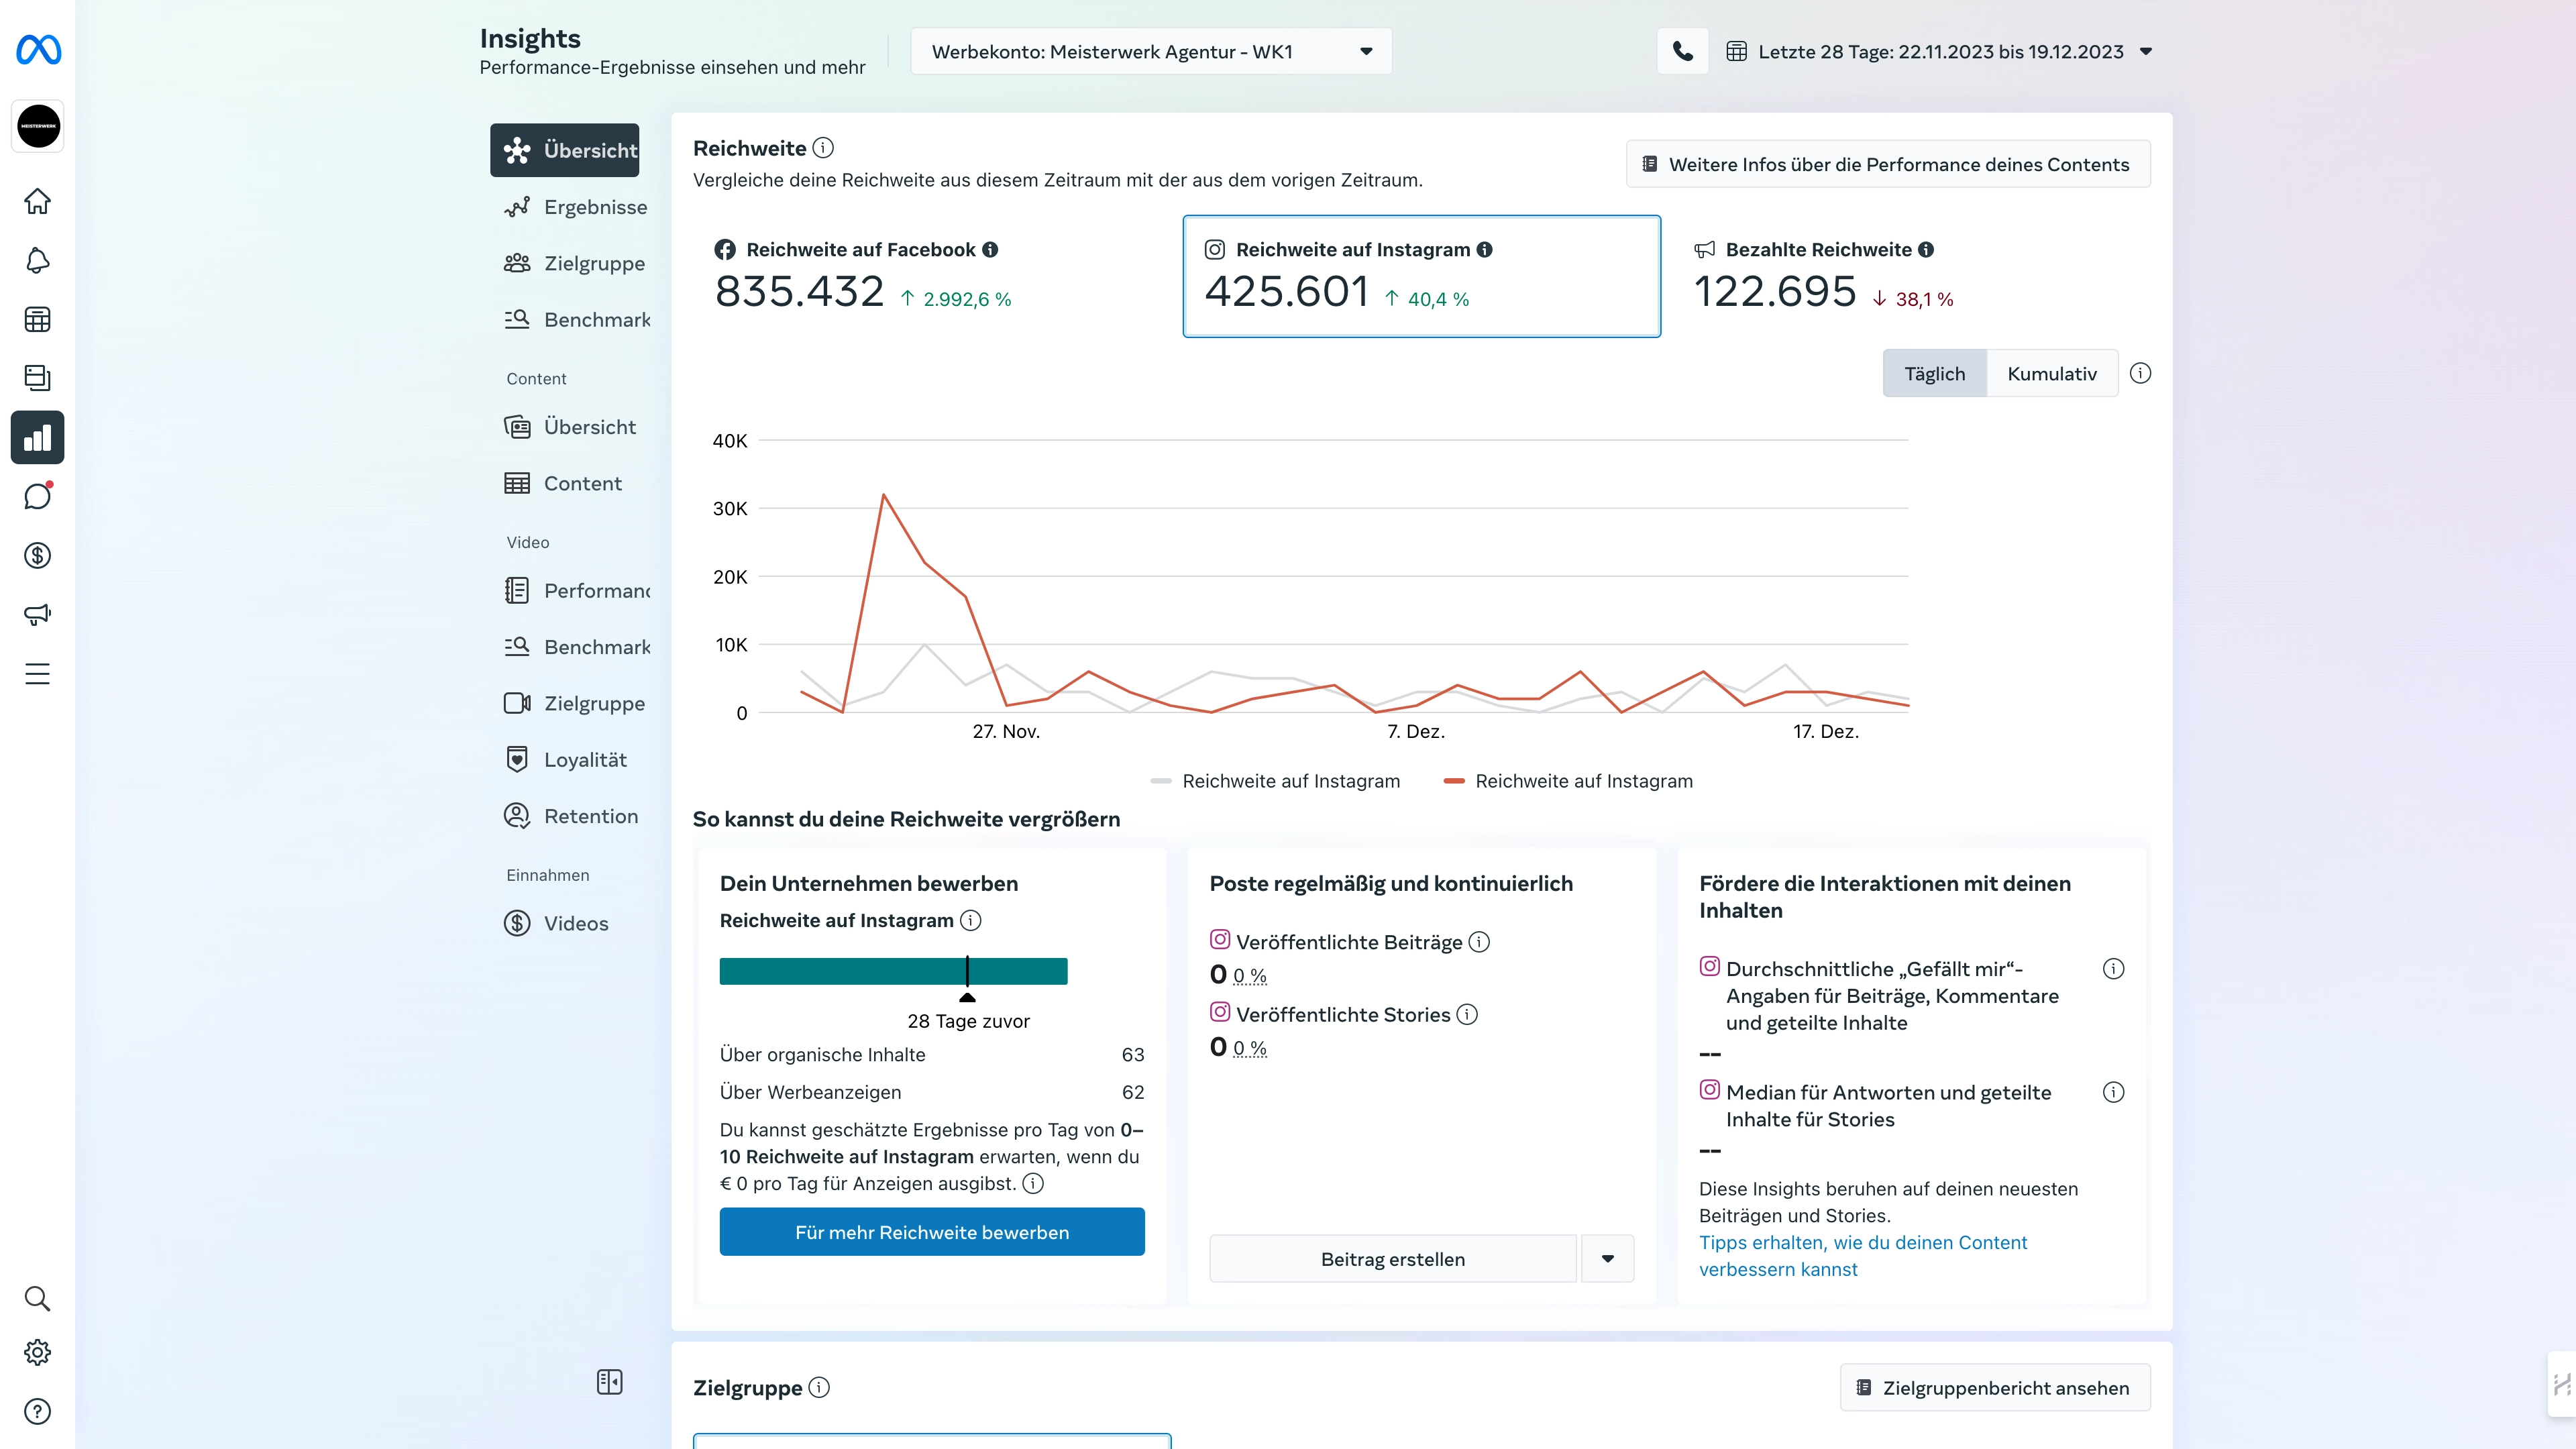Click the search magnifier icon
Screen dimensions: 2576x1449
(x=38, y=1298)
